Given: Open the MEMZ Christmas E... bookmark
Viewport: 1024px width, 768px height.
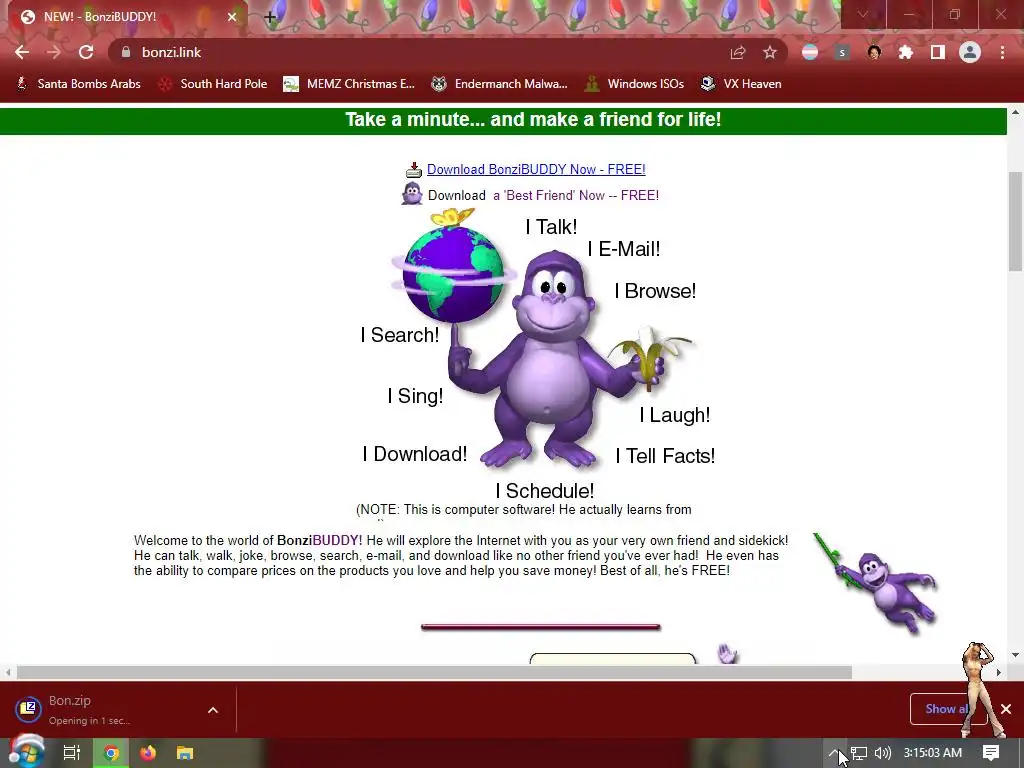Looking at the screenshot, I should coord(349,84).
